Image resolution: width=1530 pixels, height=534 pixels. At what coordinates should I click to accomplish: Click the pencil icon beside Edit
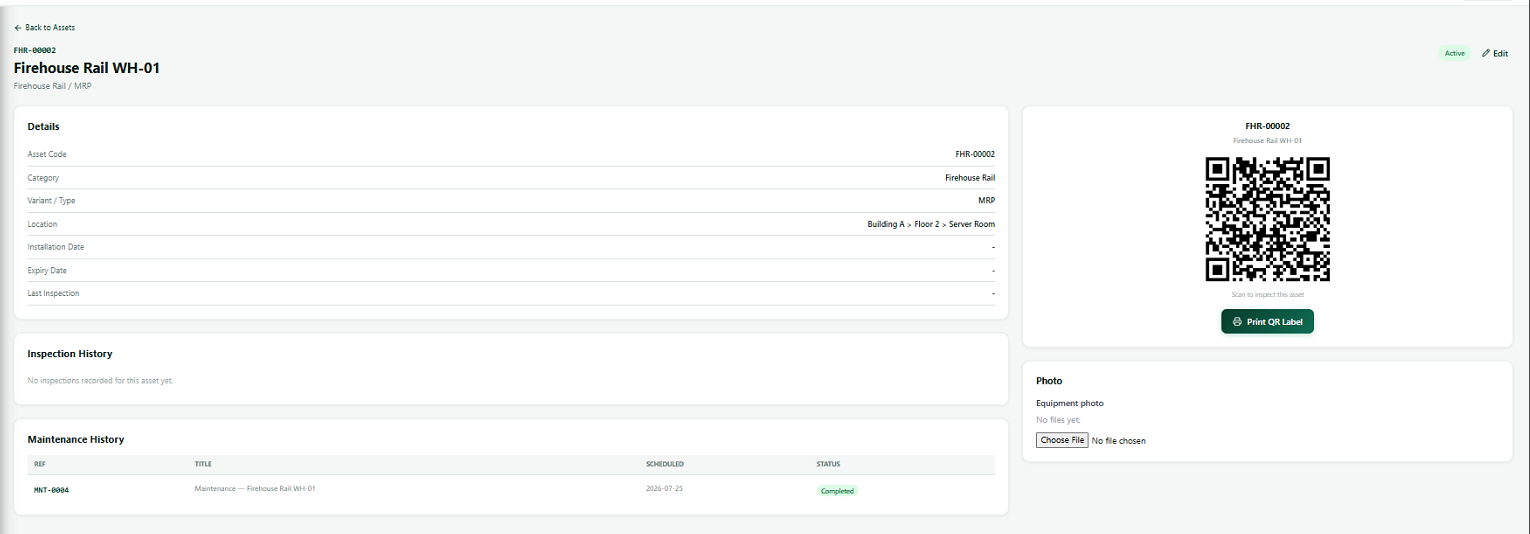point(1486,53)
